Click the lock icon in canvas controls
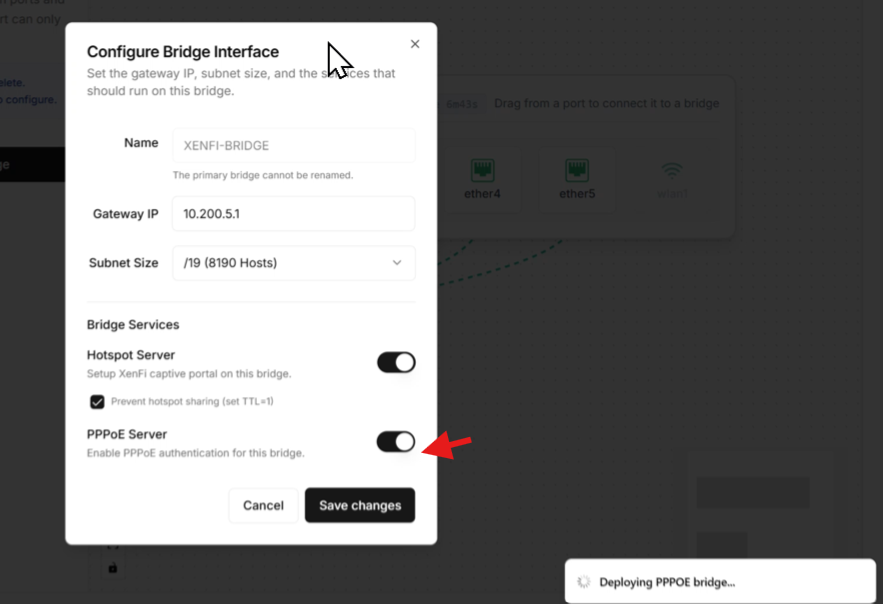This screenshot has width=883, height=604. (x=112, y=568)
